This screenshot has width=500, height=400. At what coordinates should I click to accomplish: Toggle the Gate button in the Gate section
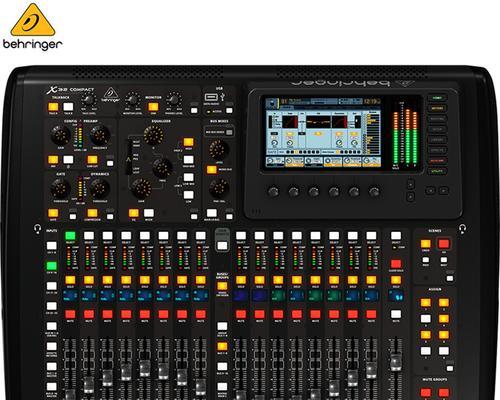click(53, 213)
